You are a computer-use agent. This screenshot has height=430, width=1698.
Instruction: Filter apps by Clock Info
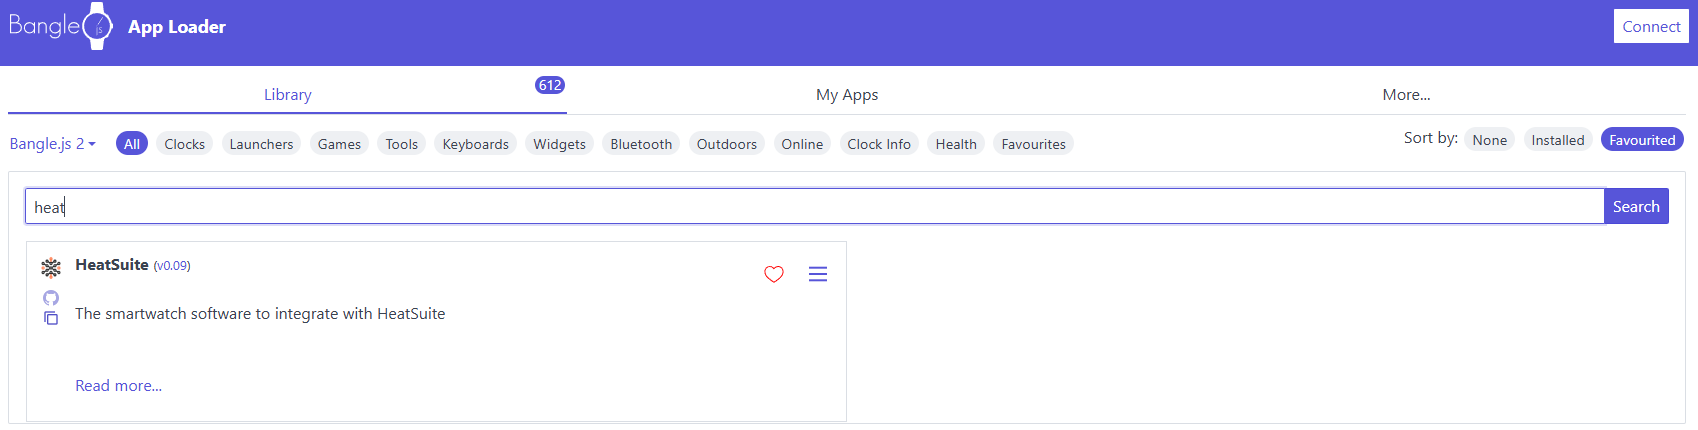(x=879, y=144)
